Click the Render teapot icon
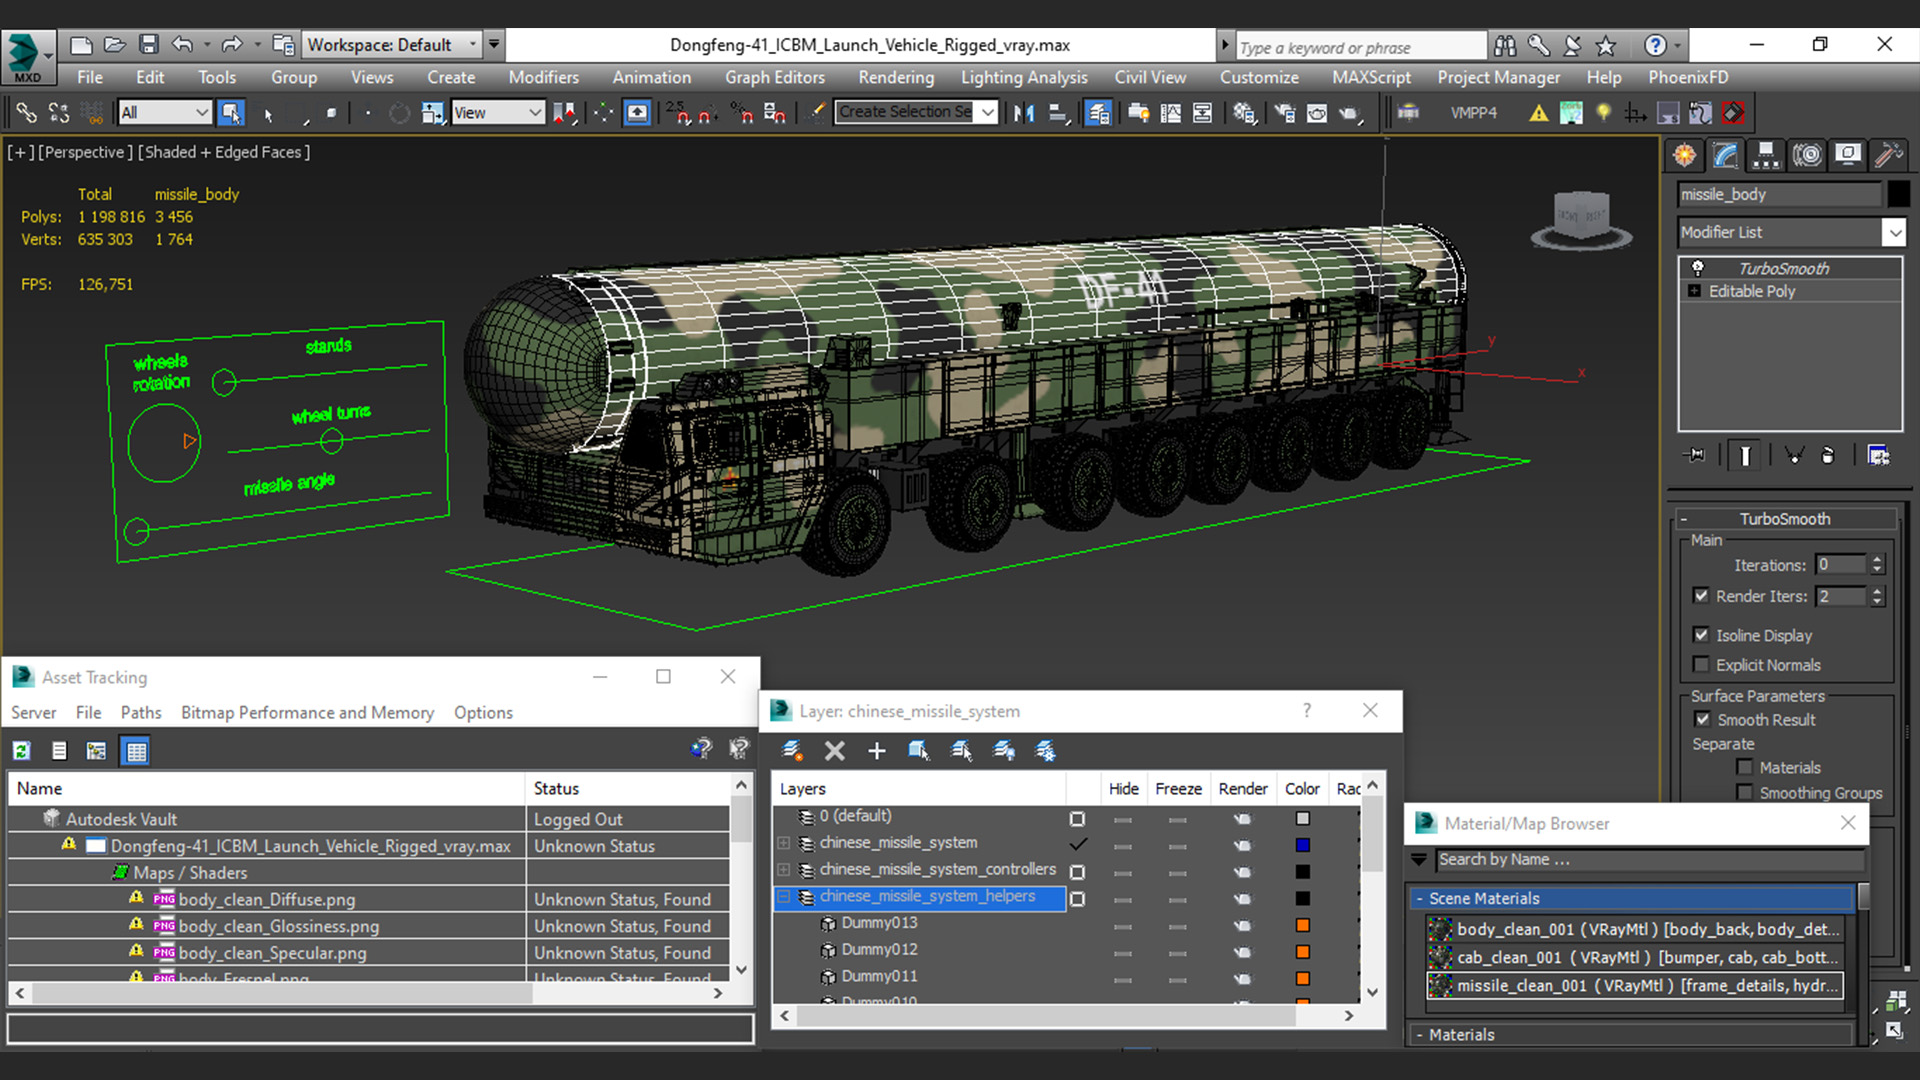The image size is (1920, 1080). click(x=1350, y=113)
